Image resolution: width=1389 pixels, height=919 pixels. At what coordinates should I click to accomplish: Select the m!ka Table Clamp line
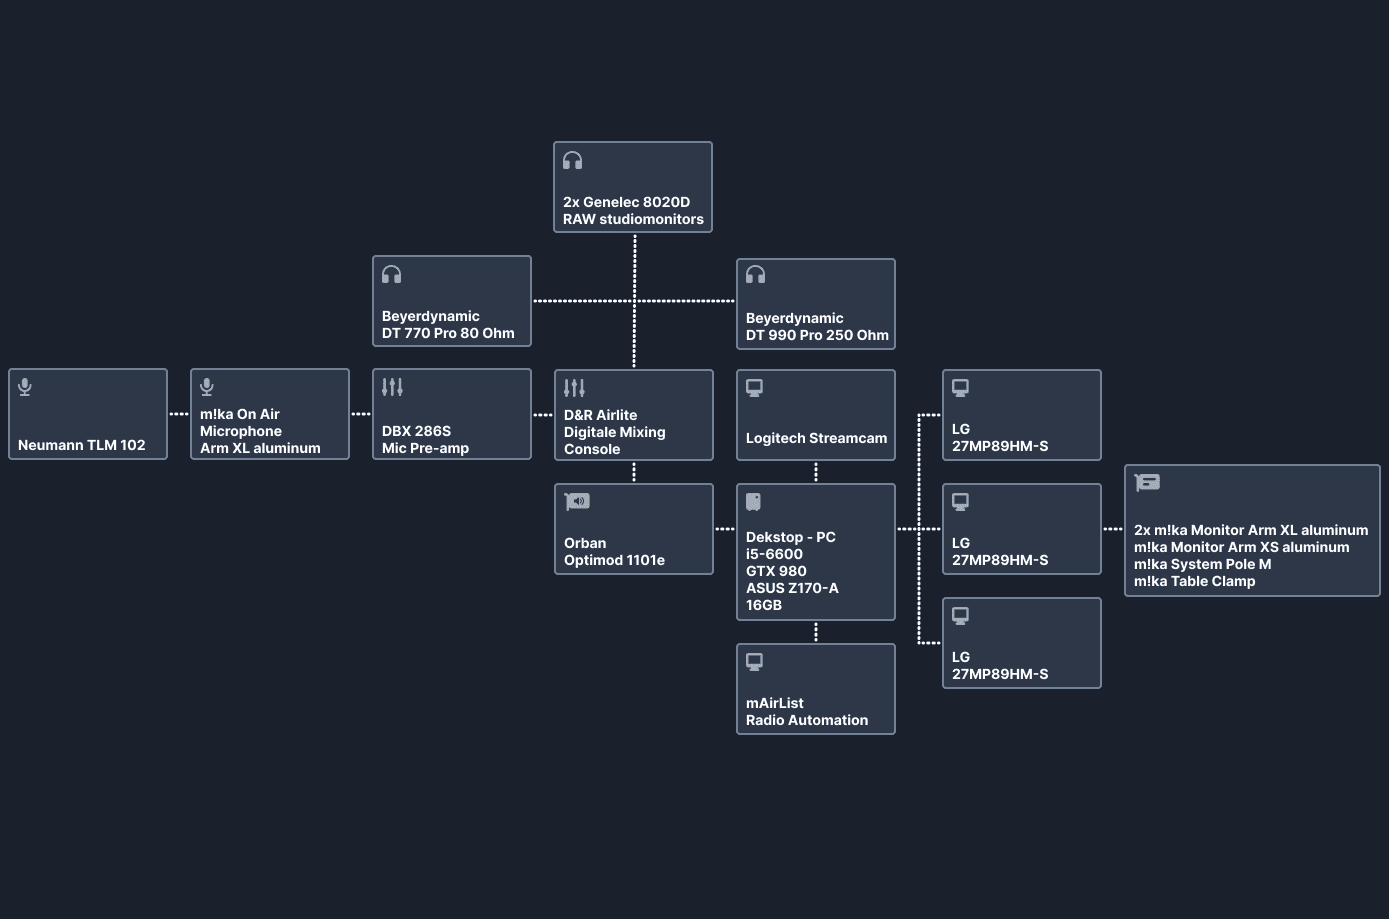[x=1194, y=581]
